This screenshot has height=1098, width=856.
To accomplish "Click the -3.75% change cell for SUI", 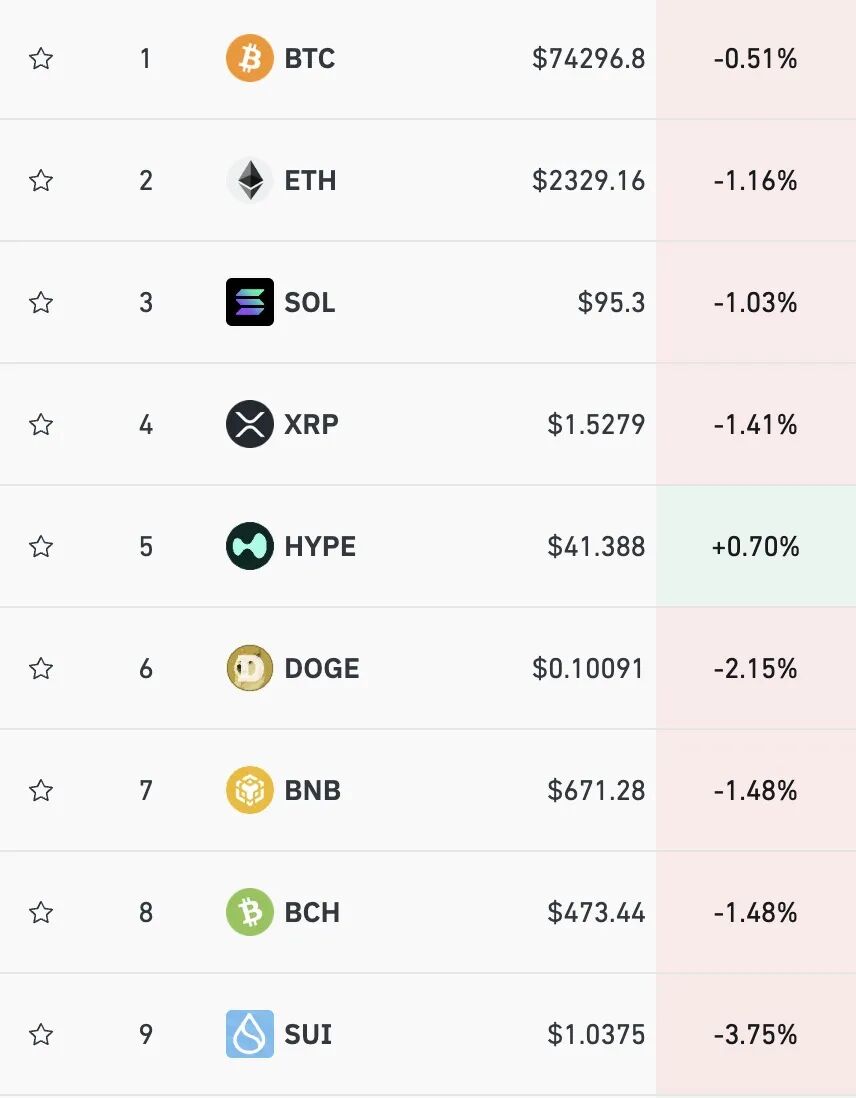I will click(756, 1034).
